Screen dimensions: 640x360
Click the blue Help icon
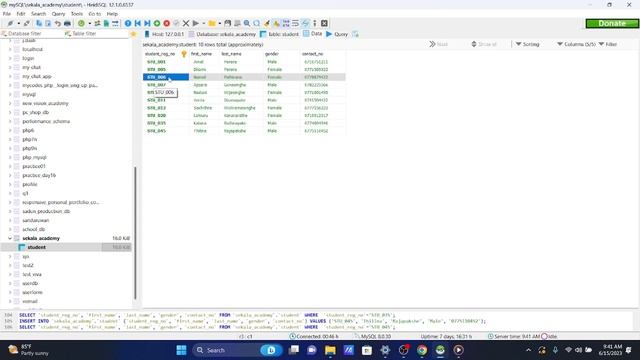click(x=128, y=23)
